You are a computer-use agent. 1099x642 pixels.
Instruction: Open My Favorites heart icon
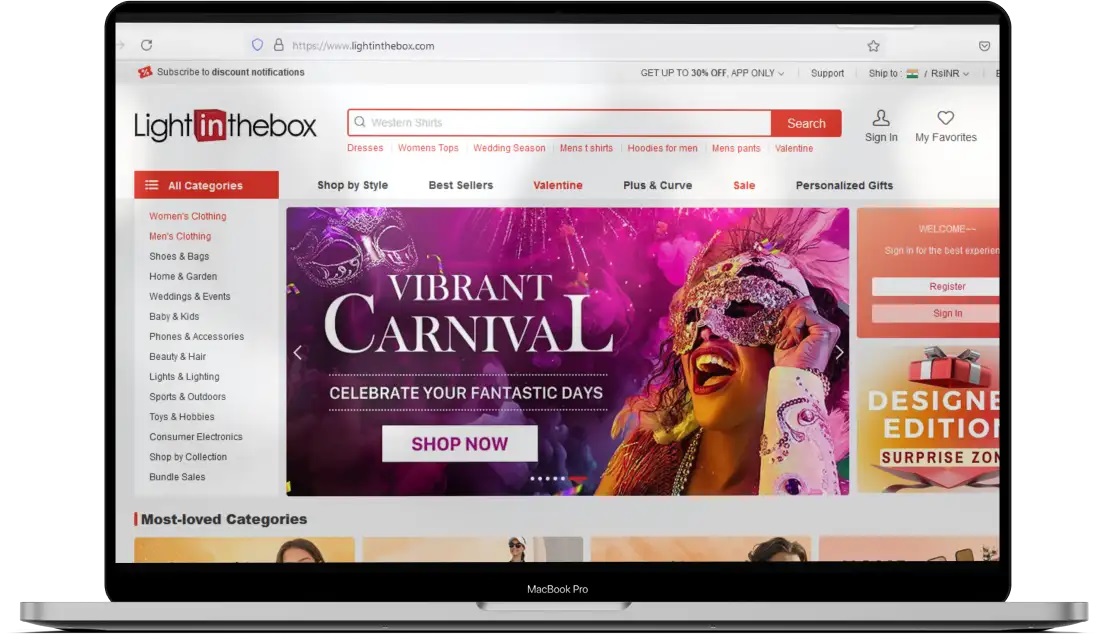[x=945, y=119]
